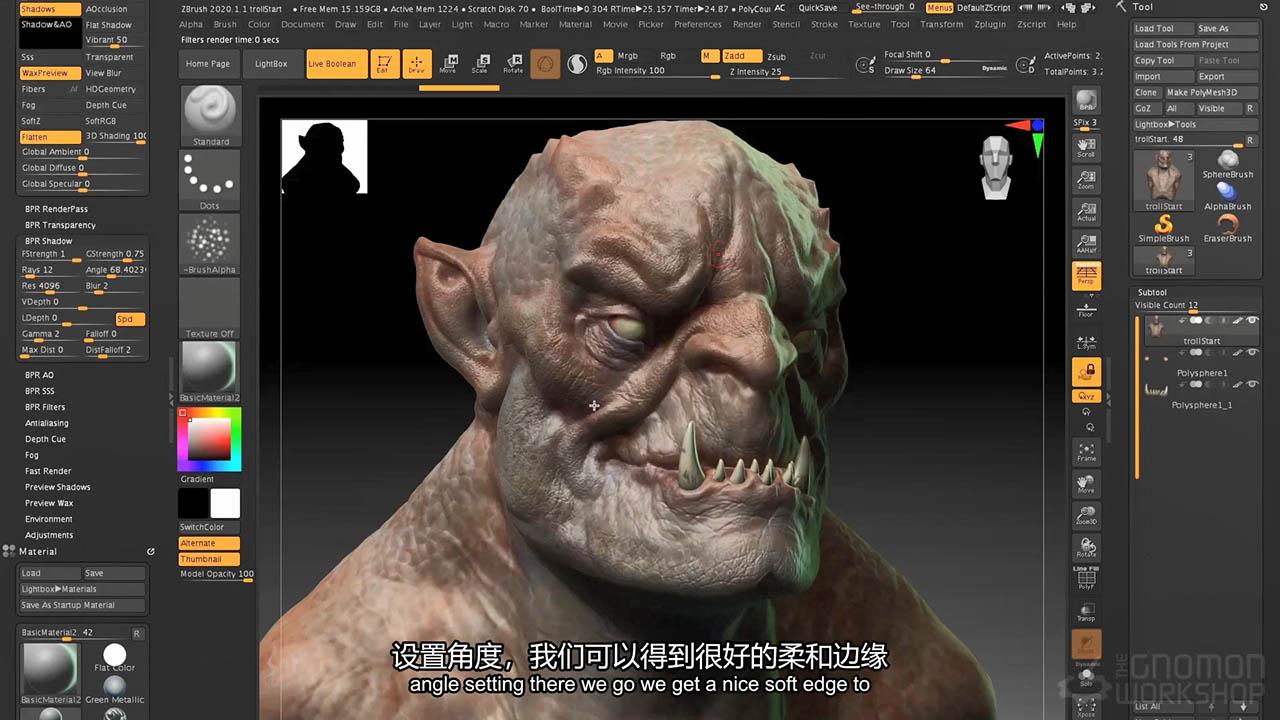Open the Texture Off picker
Image resolution: width=1280 pixels, height=720 pixels.
(210, 309)
